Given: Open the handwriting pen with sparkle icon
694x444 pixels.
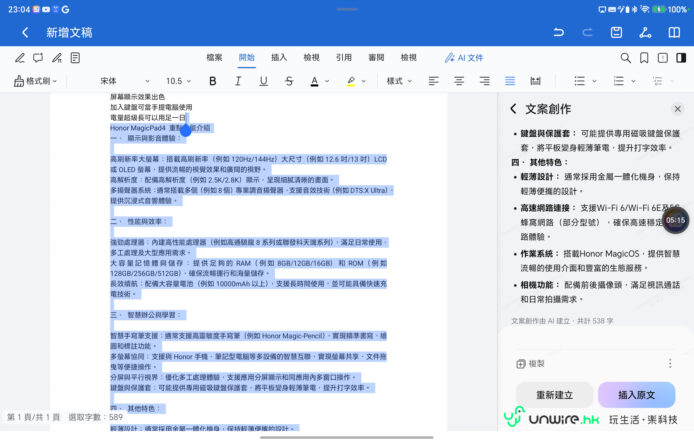Looking at the screenshot, I should pyautogui.click(x=57, y=58).
